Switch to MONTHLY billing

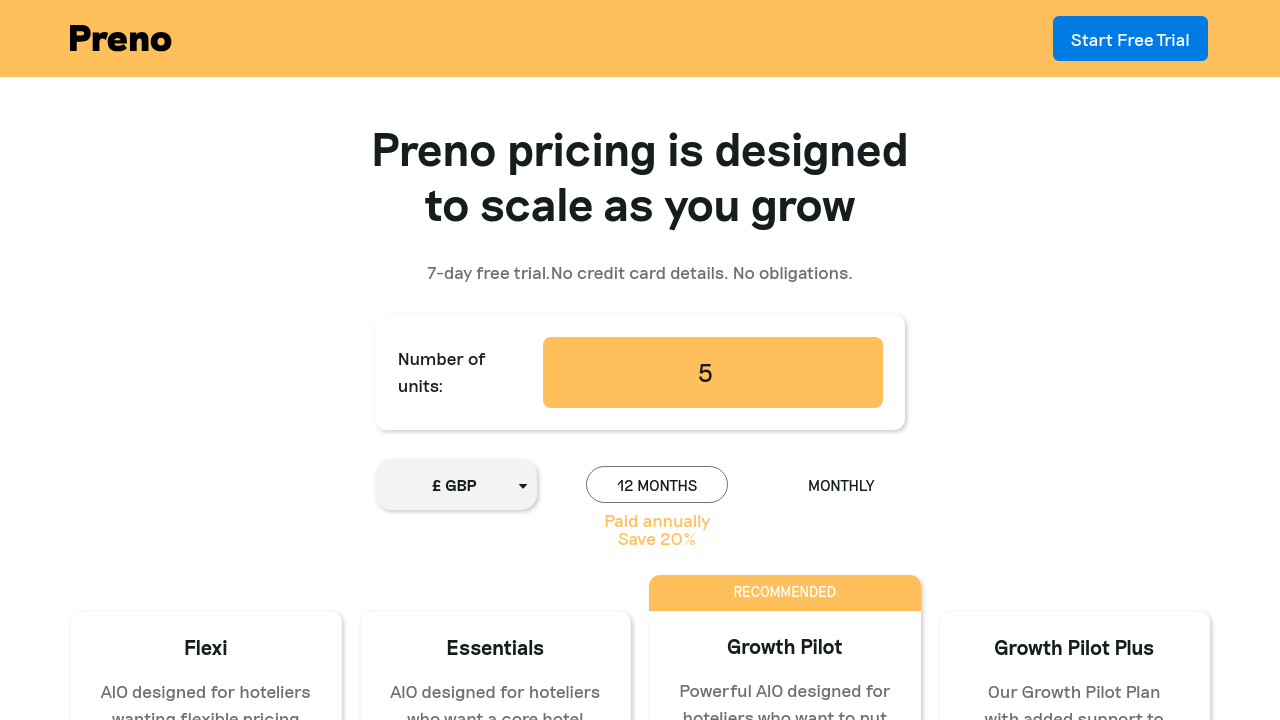[841, 486]
